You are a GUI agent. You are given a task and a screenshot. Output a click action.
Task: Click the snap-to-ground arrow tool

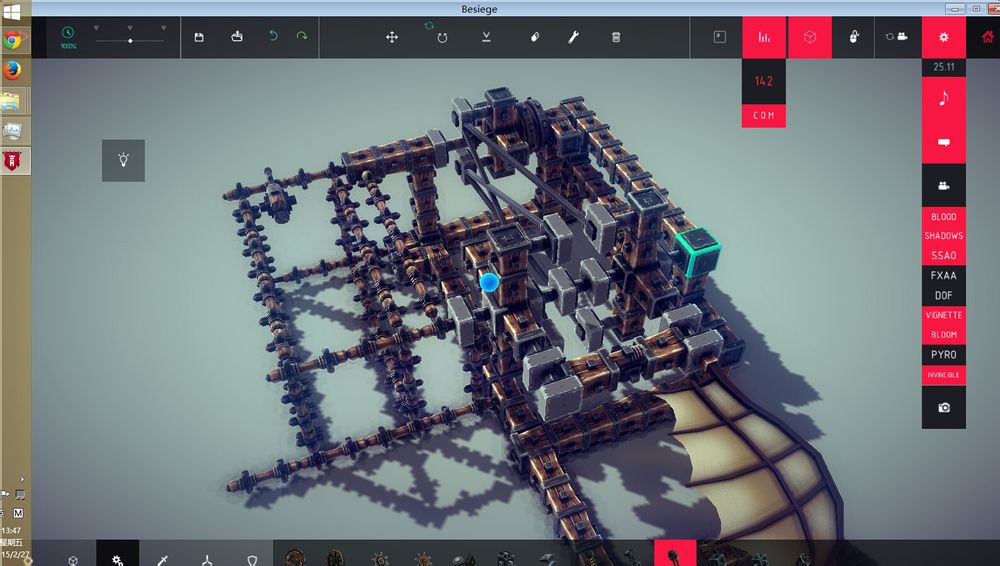point(486,37)
